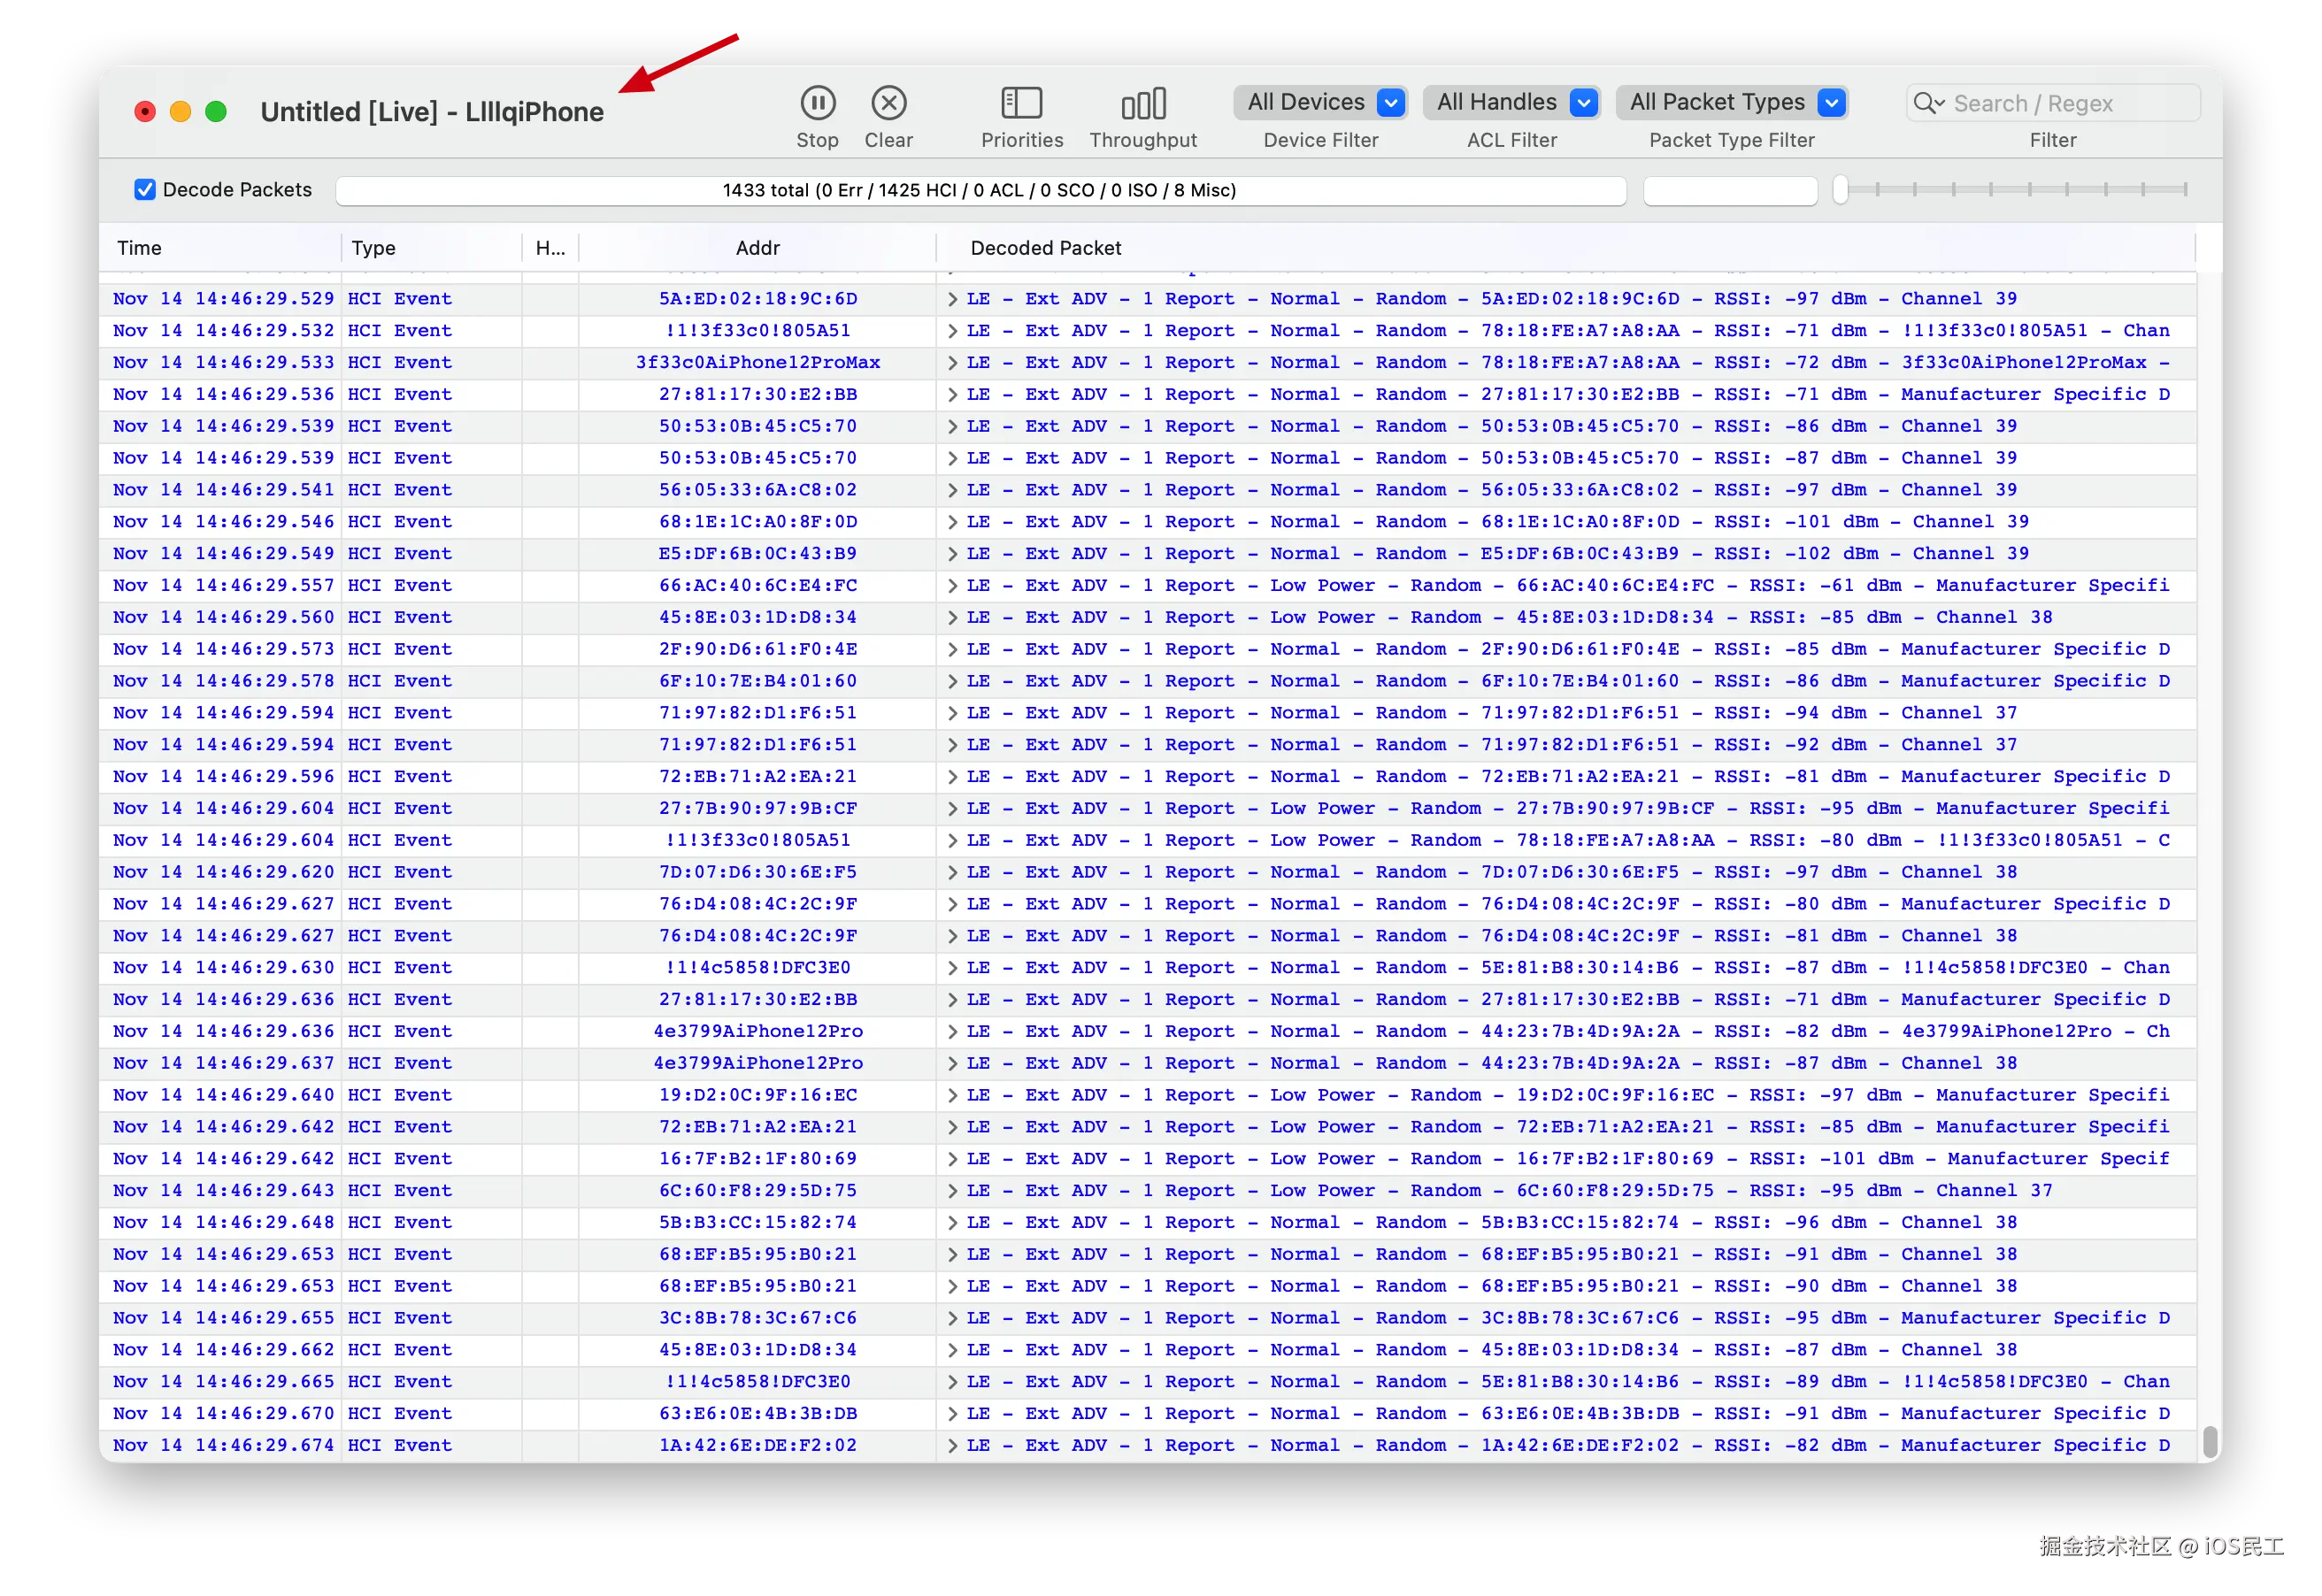This screenshot has height=1596, width=2322.
Task: Click the vertical scrollbar thumb
Action: pyautogui.click(x=2209, y=1441)
